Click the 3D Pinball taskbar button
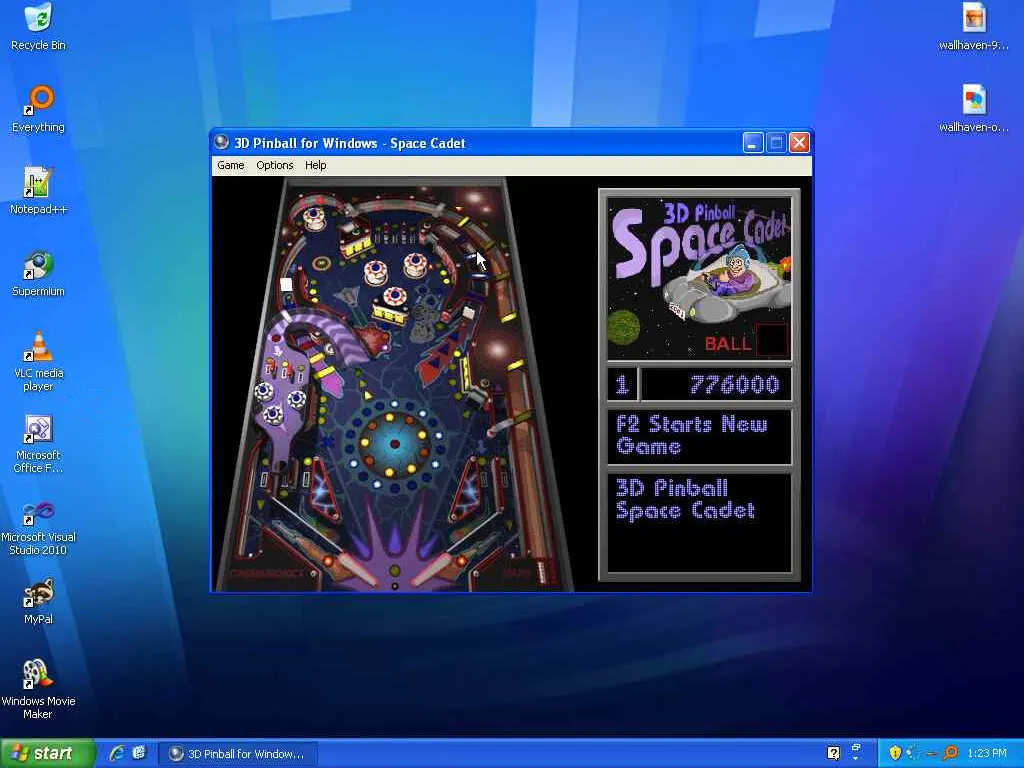Screen dimensions: 1024x768 (x=238, y=754)
